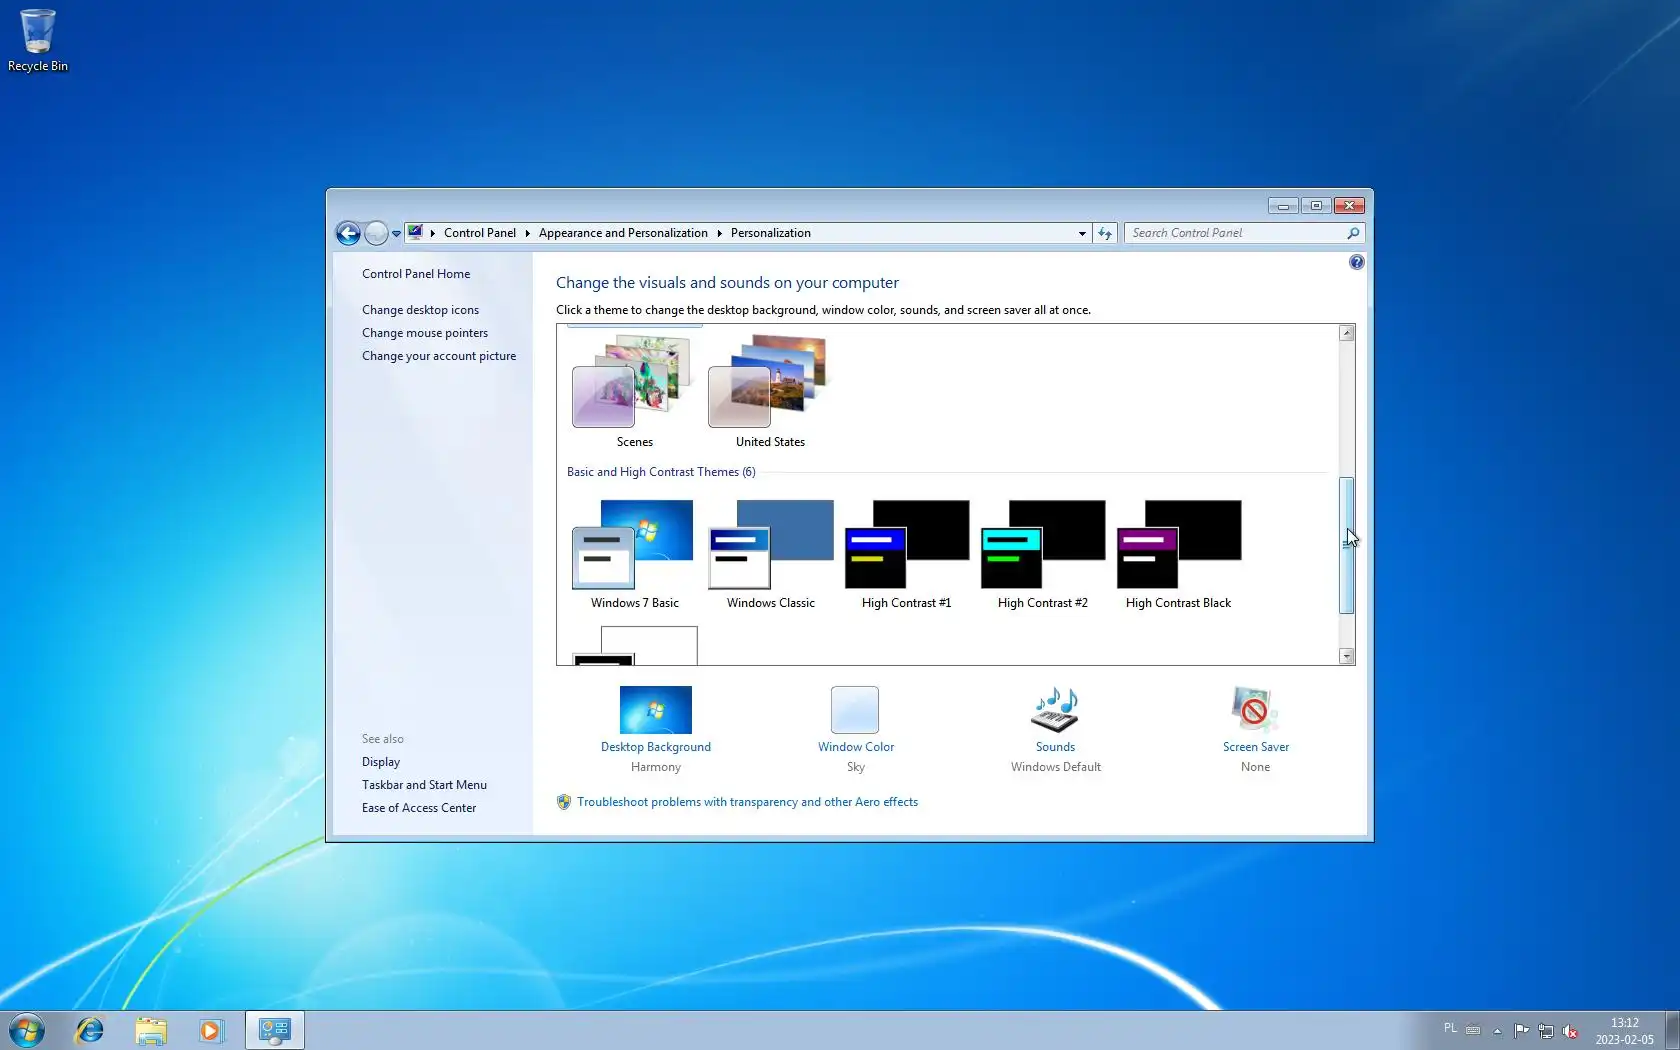This screenshot has width=1680, height=1050.
Task: Select the High Contrast #2 theme
Action: (x=1042, y=555)
